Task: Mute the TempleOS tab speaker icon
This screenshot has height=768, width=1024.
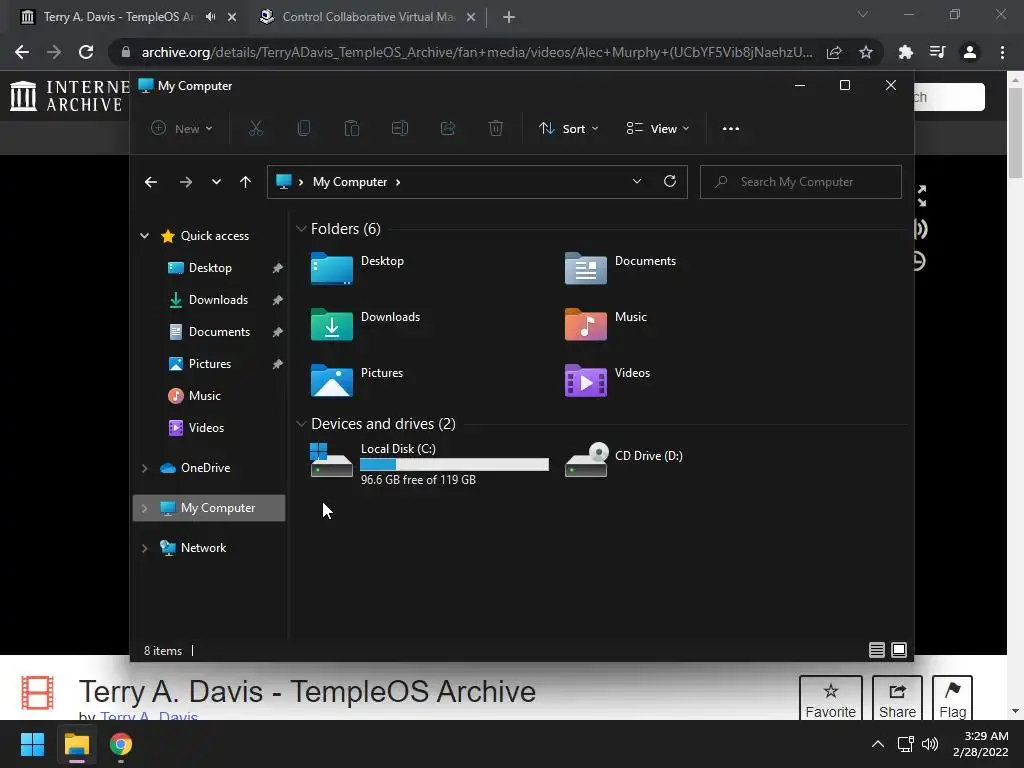Action: click(x=210, y=17)
